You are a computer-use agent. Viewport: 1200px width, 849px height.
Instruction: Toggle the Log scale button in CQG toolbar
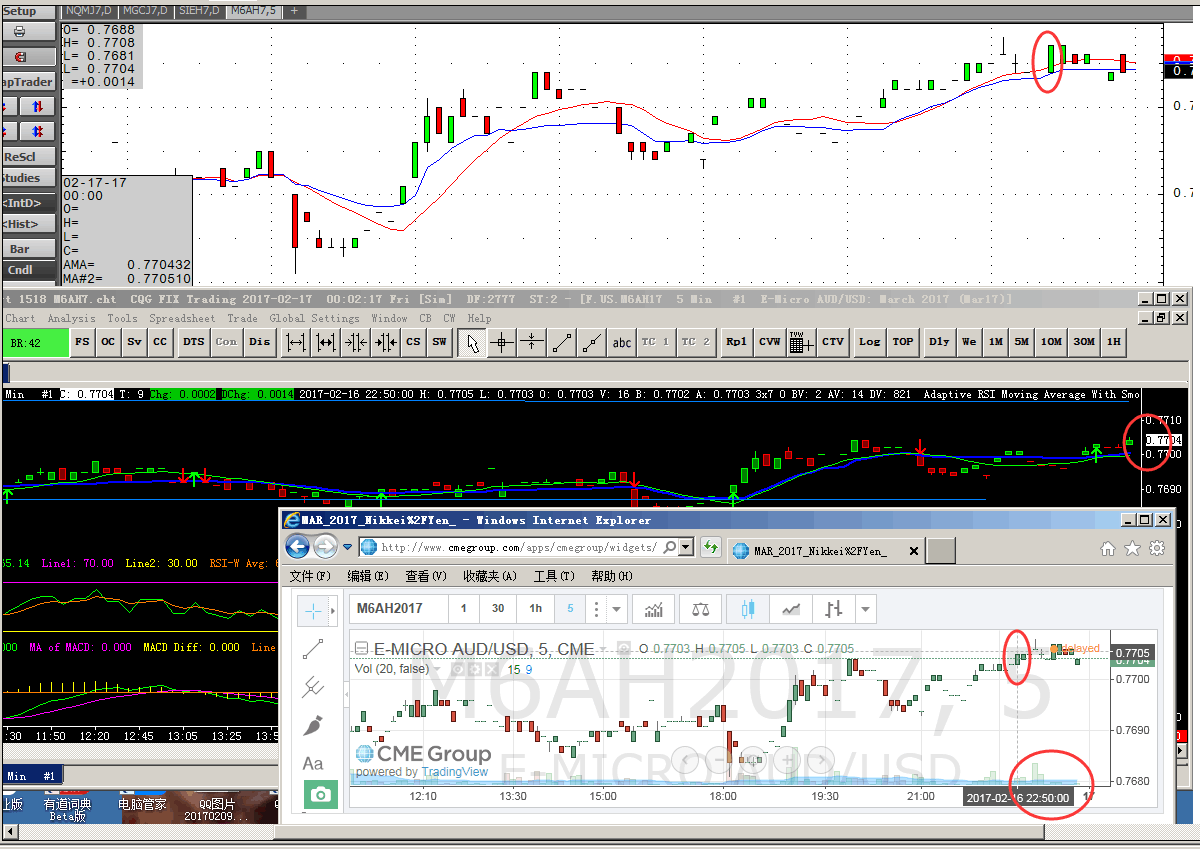(x=870, y=342)
